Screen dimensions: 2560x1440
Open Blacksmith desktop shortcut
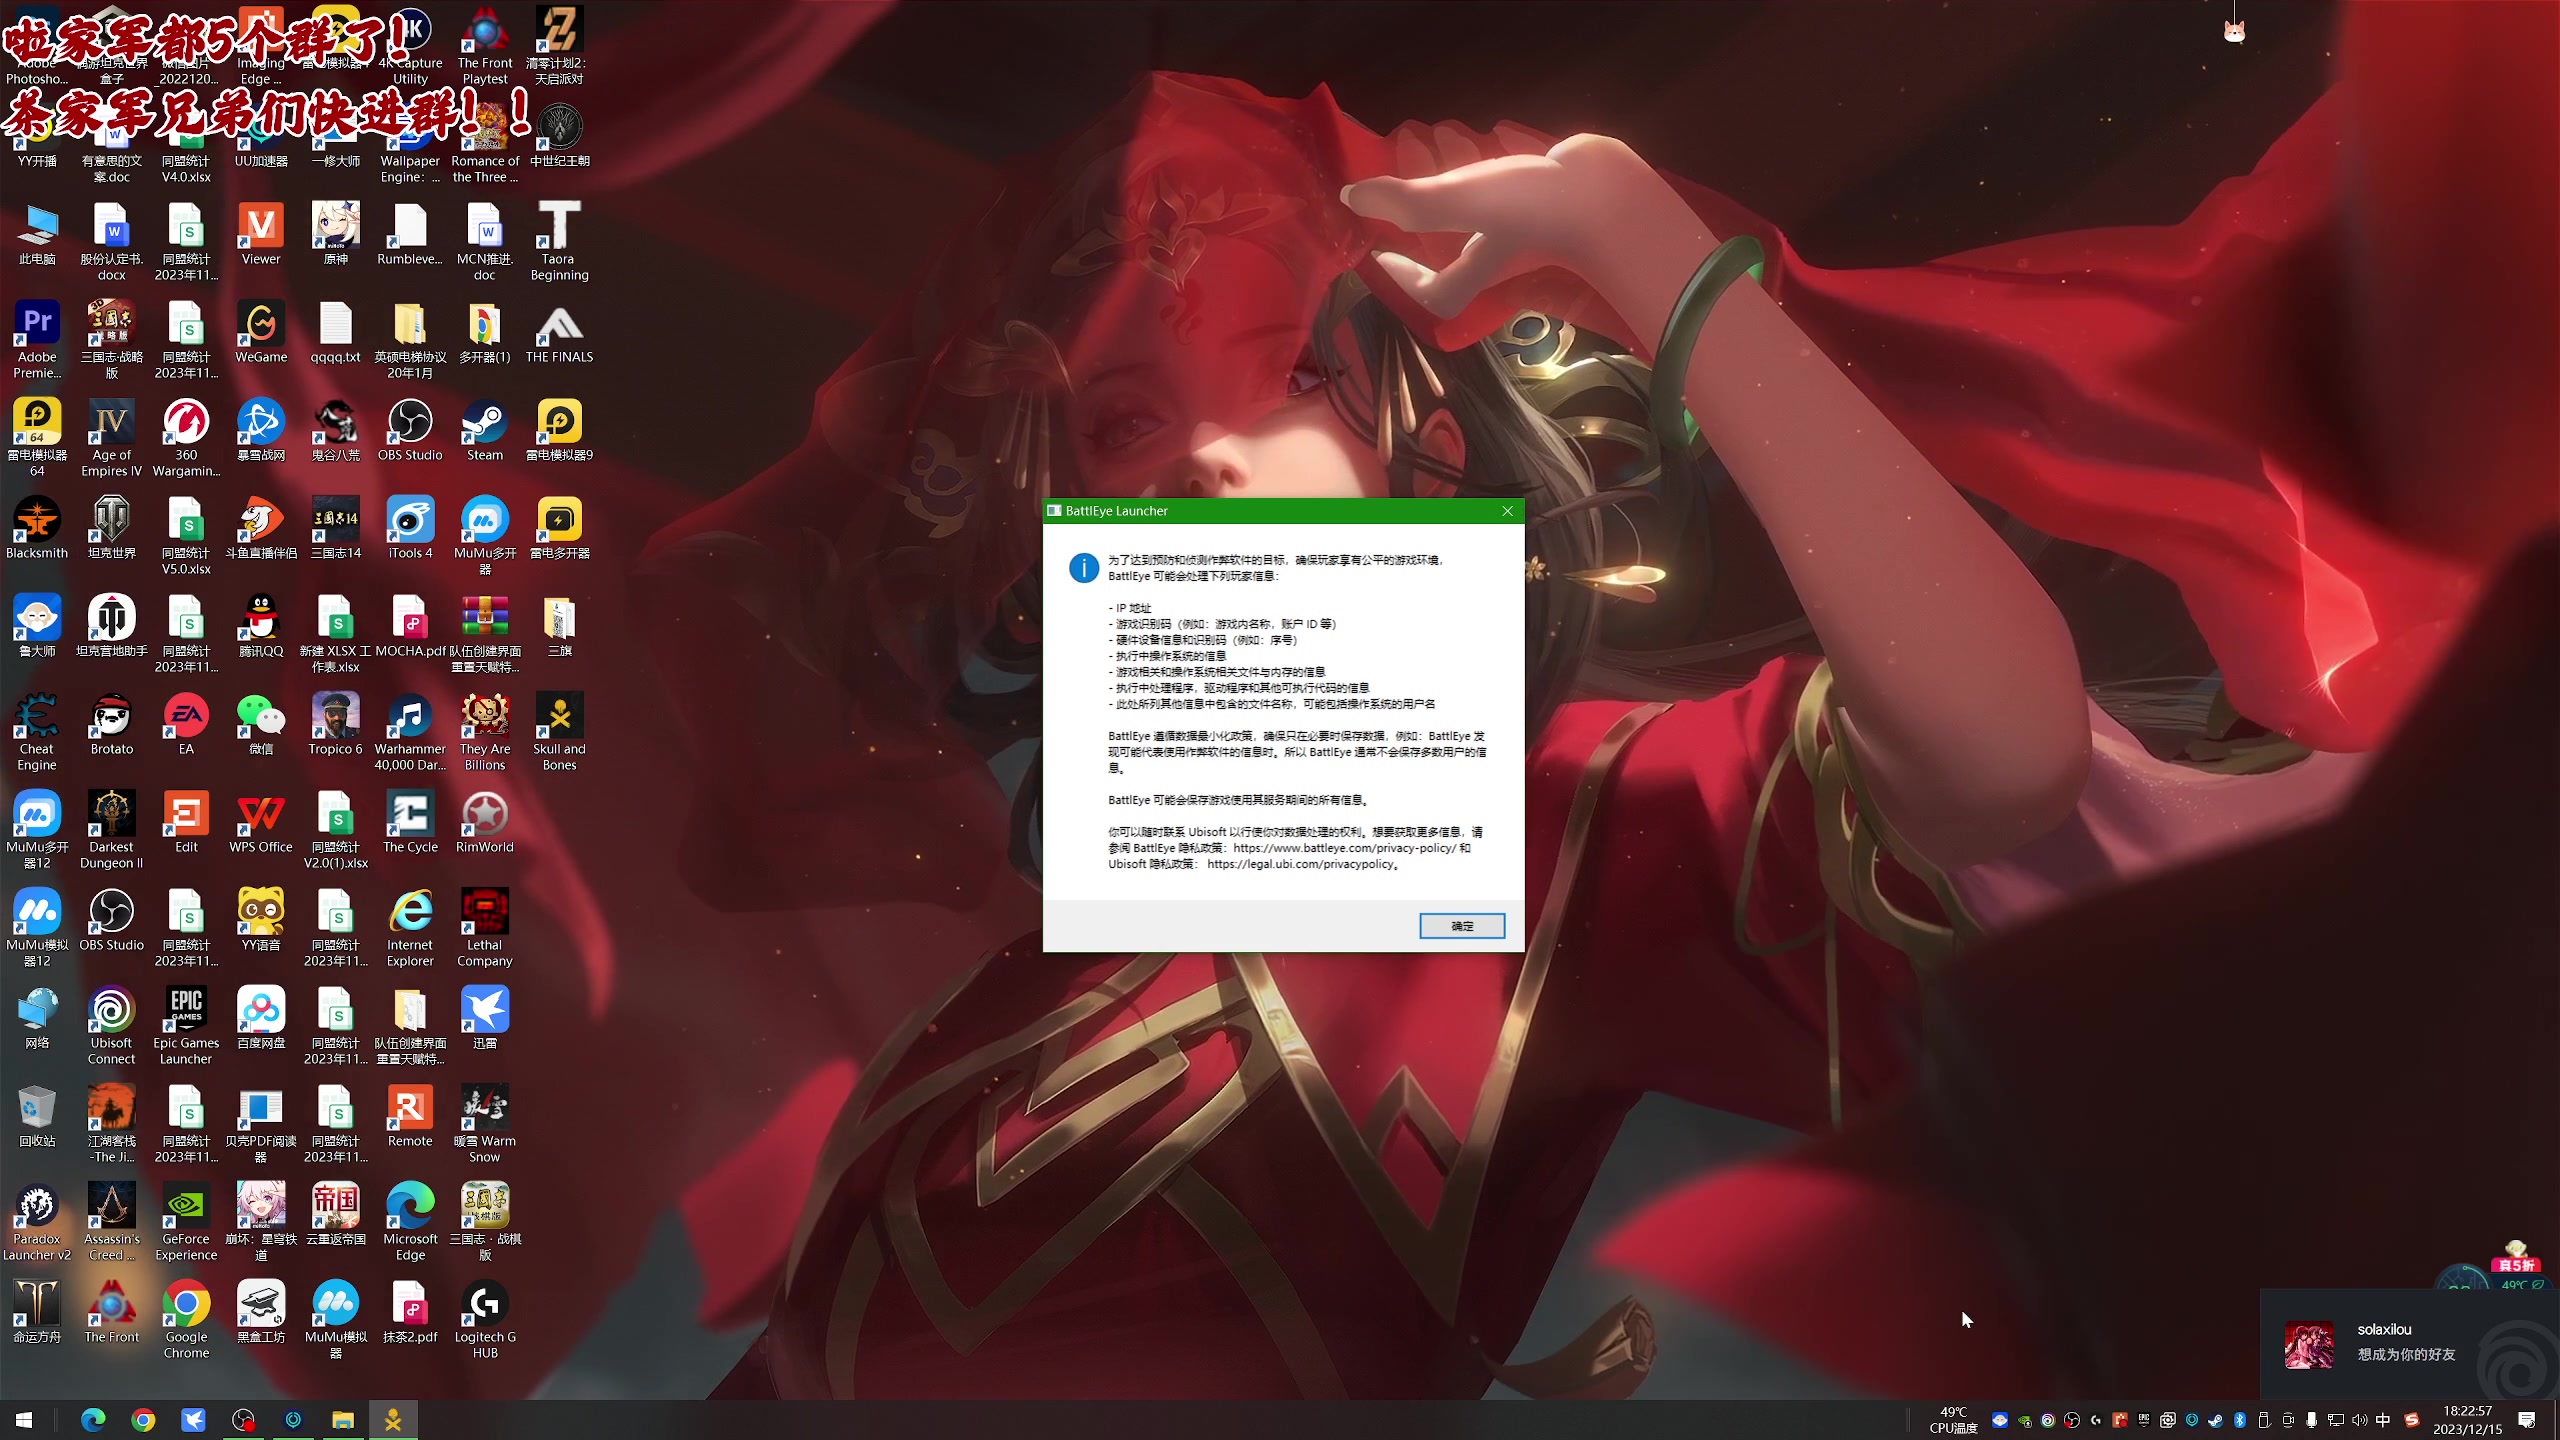[37, 529]
